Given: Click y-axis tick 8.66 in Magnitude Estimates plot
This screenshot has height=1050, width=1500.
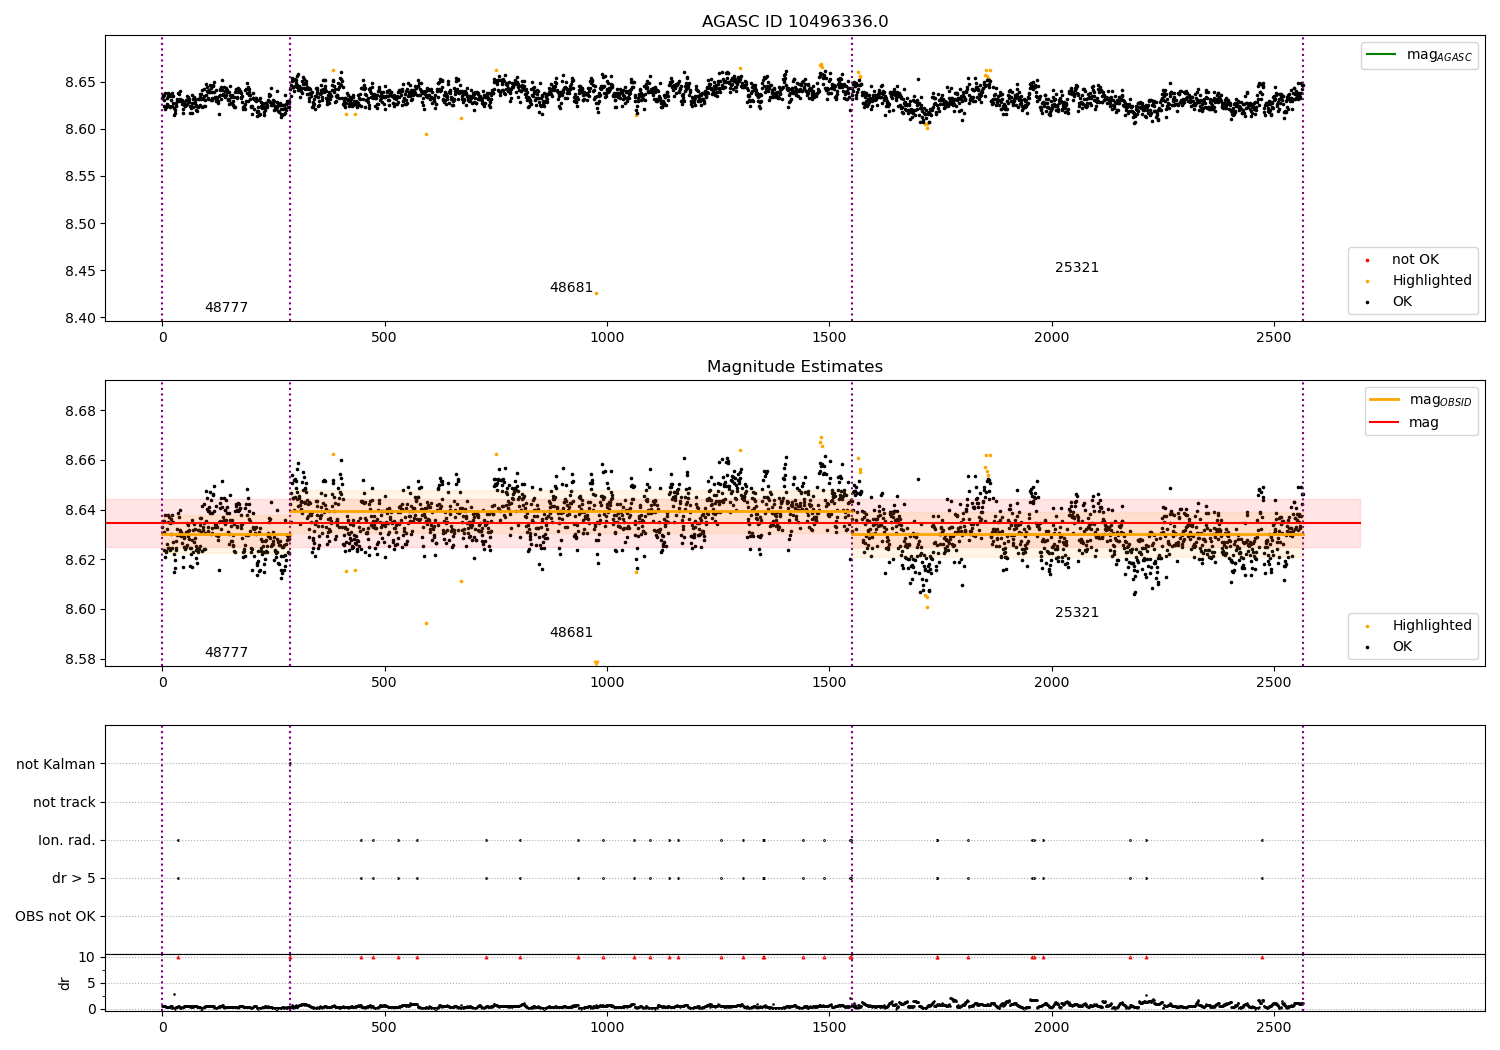Looking at the screenshot, I should tap(81, 461).
